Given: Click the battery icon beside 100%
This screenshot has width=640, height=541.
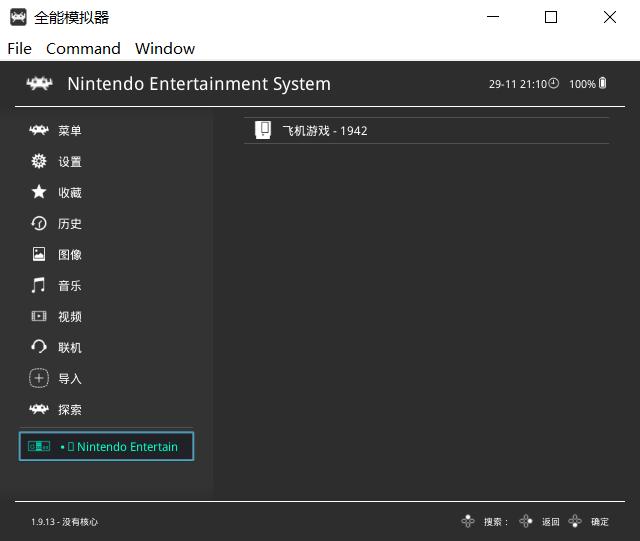Looking at the screenshot, I should tap(602, 83).
